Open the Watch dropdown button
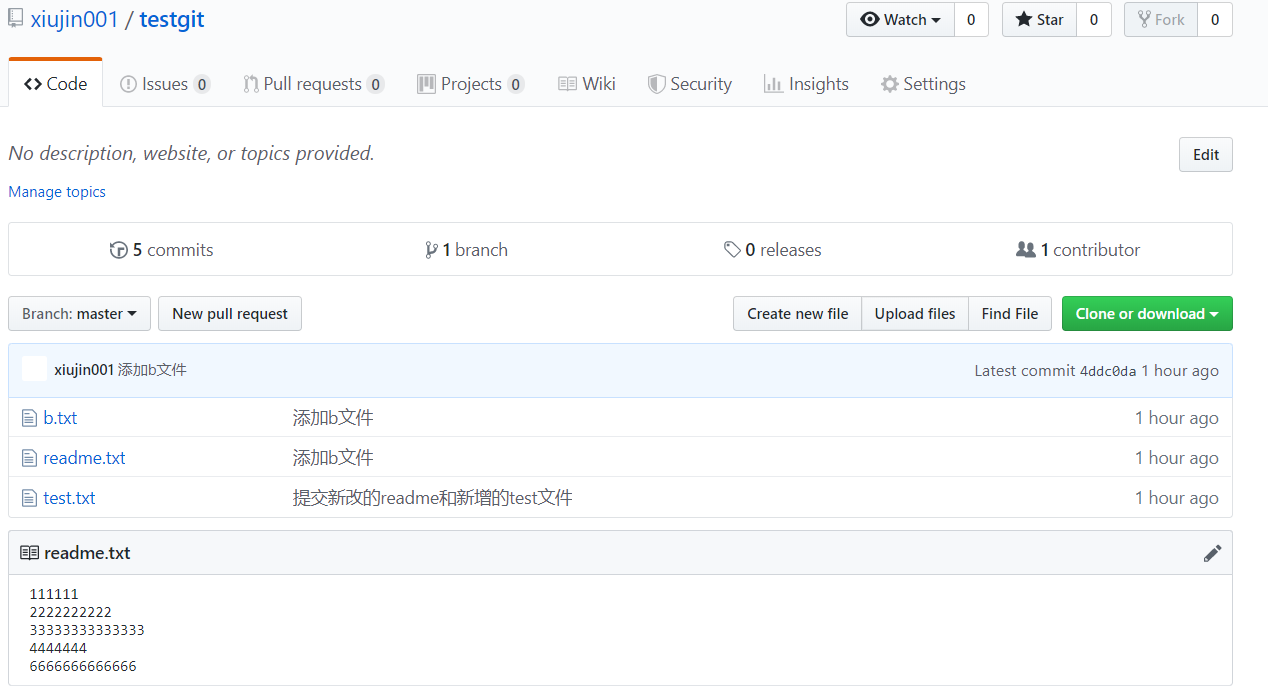This screenshot has width=1268, height=698. point(900,20)
